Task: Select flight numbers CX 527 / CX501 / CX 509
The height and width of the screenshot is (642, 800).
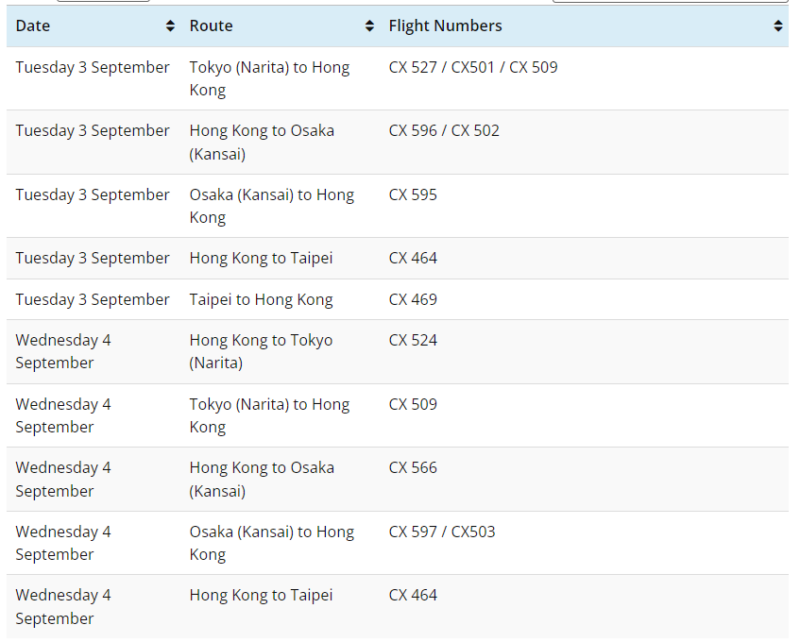Action: pos(473,68)
